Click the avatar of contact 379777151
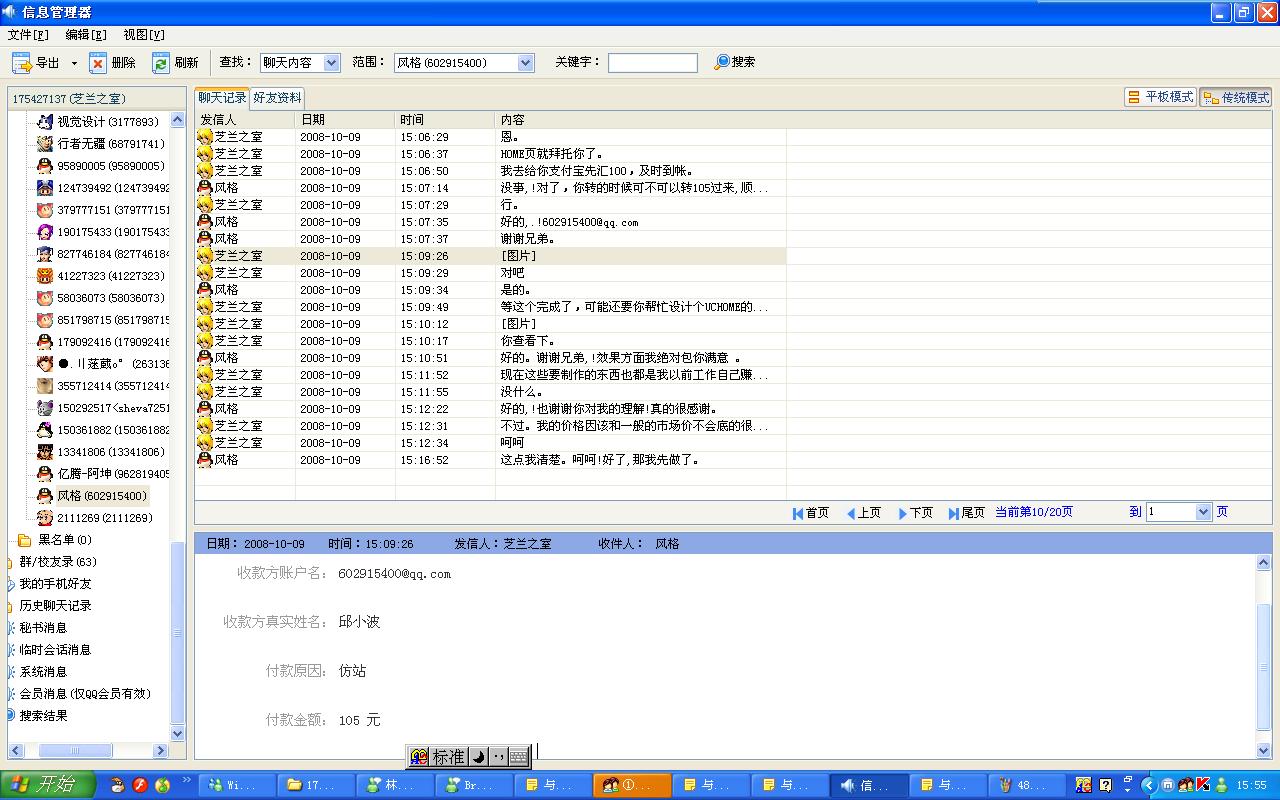The width and height of the screenshot is (1280, 800). (44, 210)
